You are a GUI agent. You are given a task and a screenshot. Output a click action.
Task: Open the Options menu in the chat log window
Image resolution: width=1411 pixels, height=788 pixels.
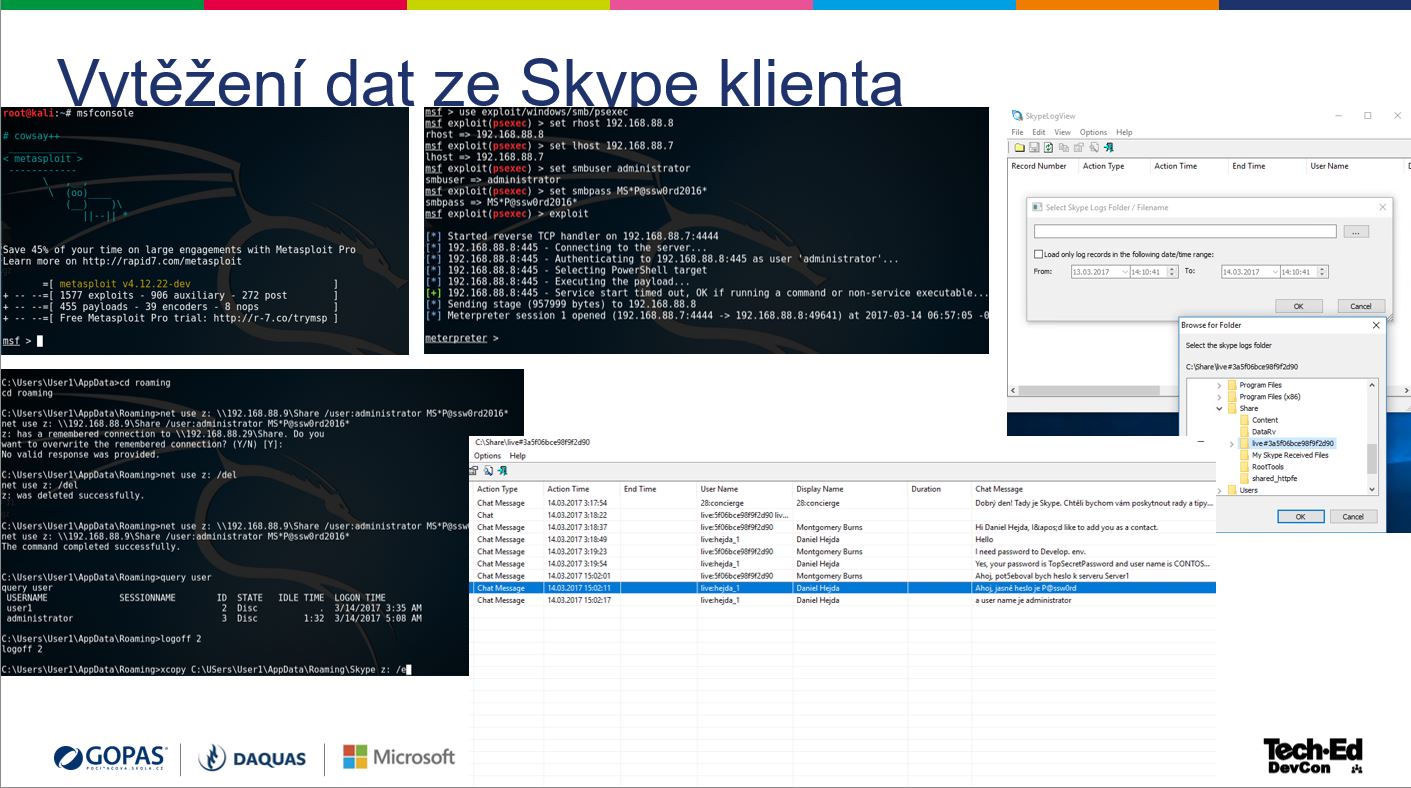487,456
